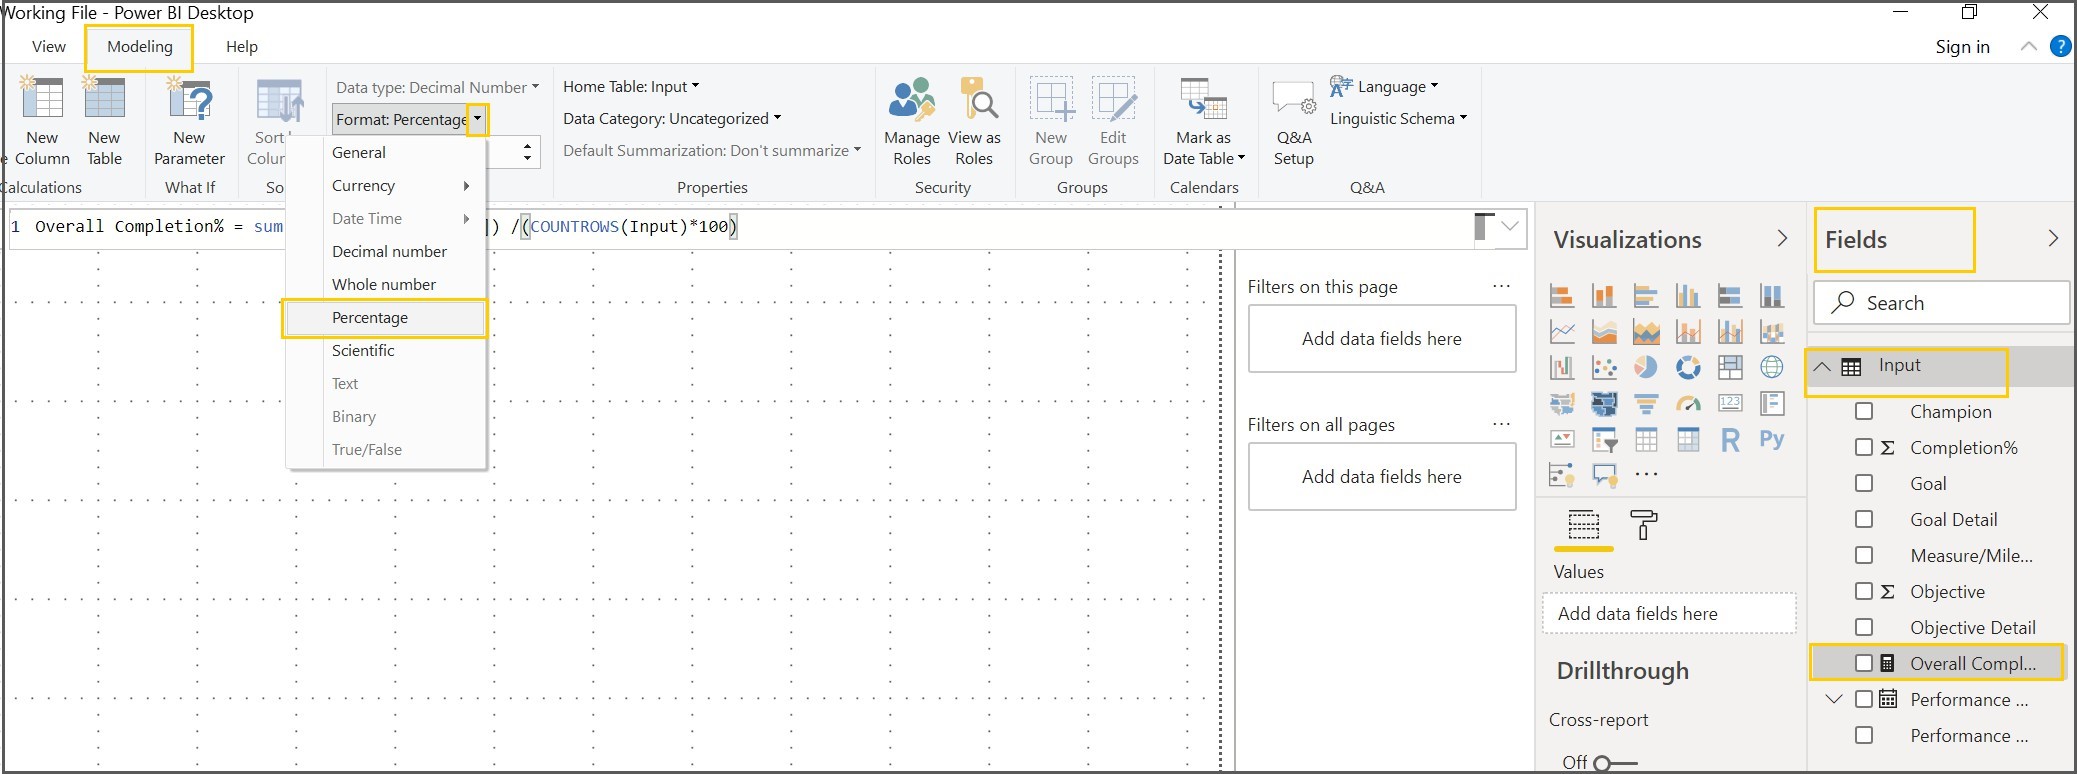2077x774 pixels.
Task: Toggle the Cross-report drillthrough switch
Action: coord(1614,763)
